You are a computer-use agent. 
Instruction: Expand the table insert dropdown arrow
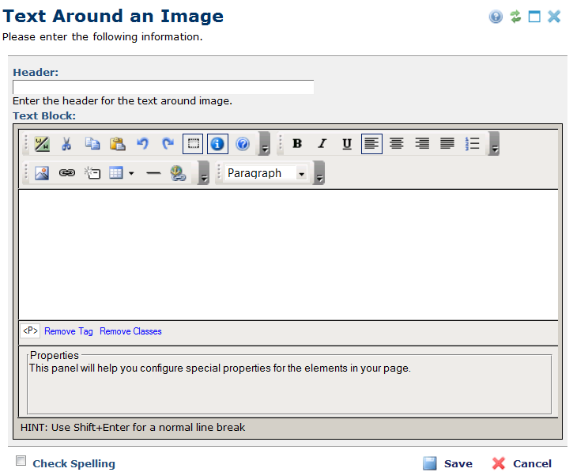click(131, 173)
